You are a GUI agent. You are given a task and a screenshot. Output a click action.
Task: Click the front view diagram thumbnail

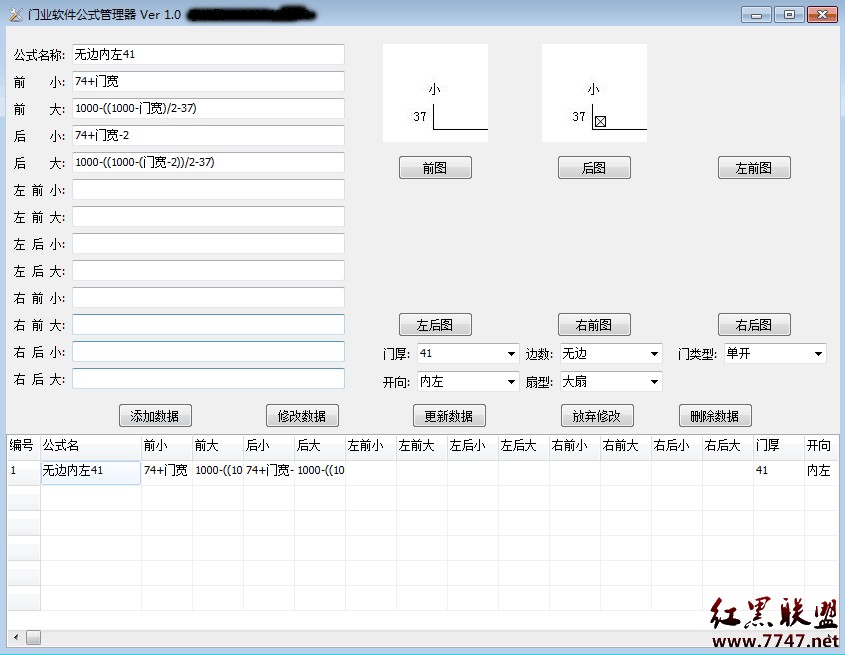[435, 93]
